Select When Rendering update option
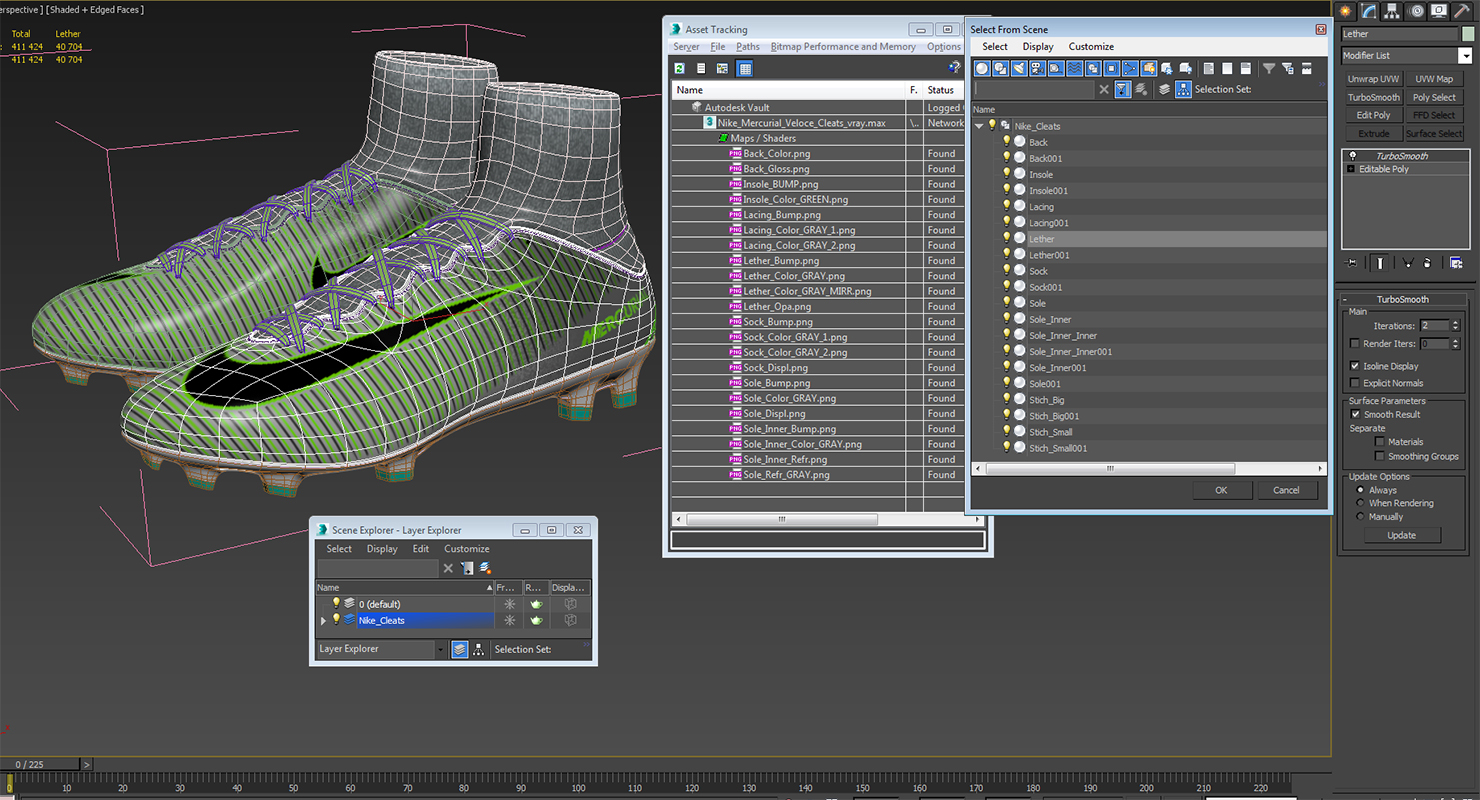Screen dimensions: 1480x800 coord(1360,503)
